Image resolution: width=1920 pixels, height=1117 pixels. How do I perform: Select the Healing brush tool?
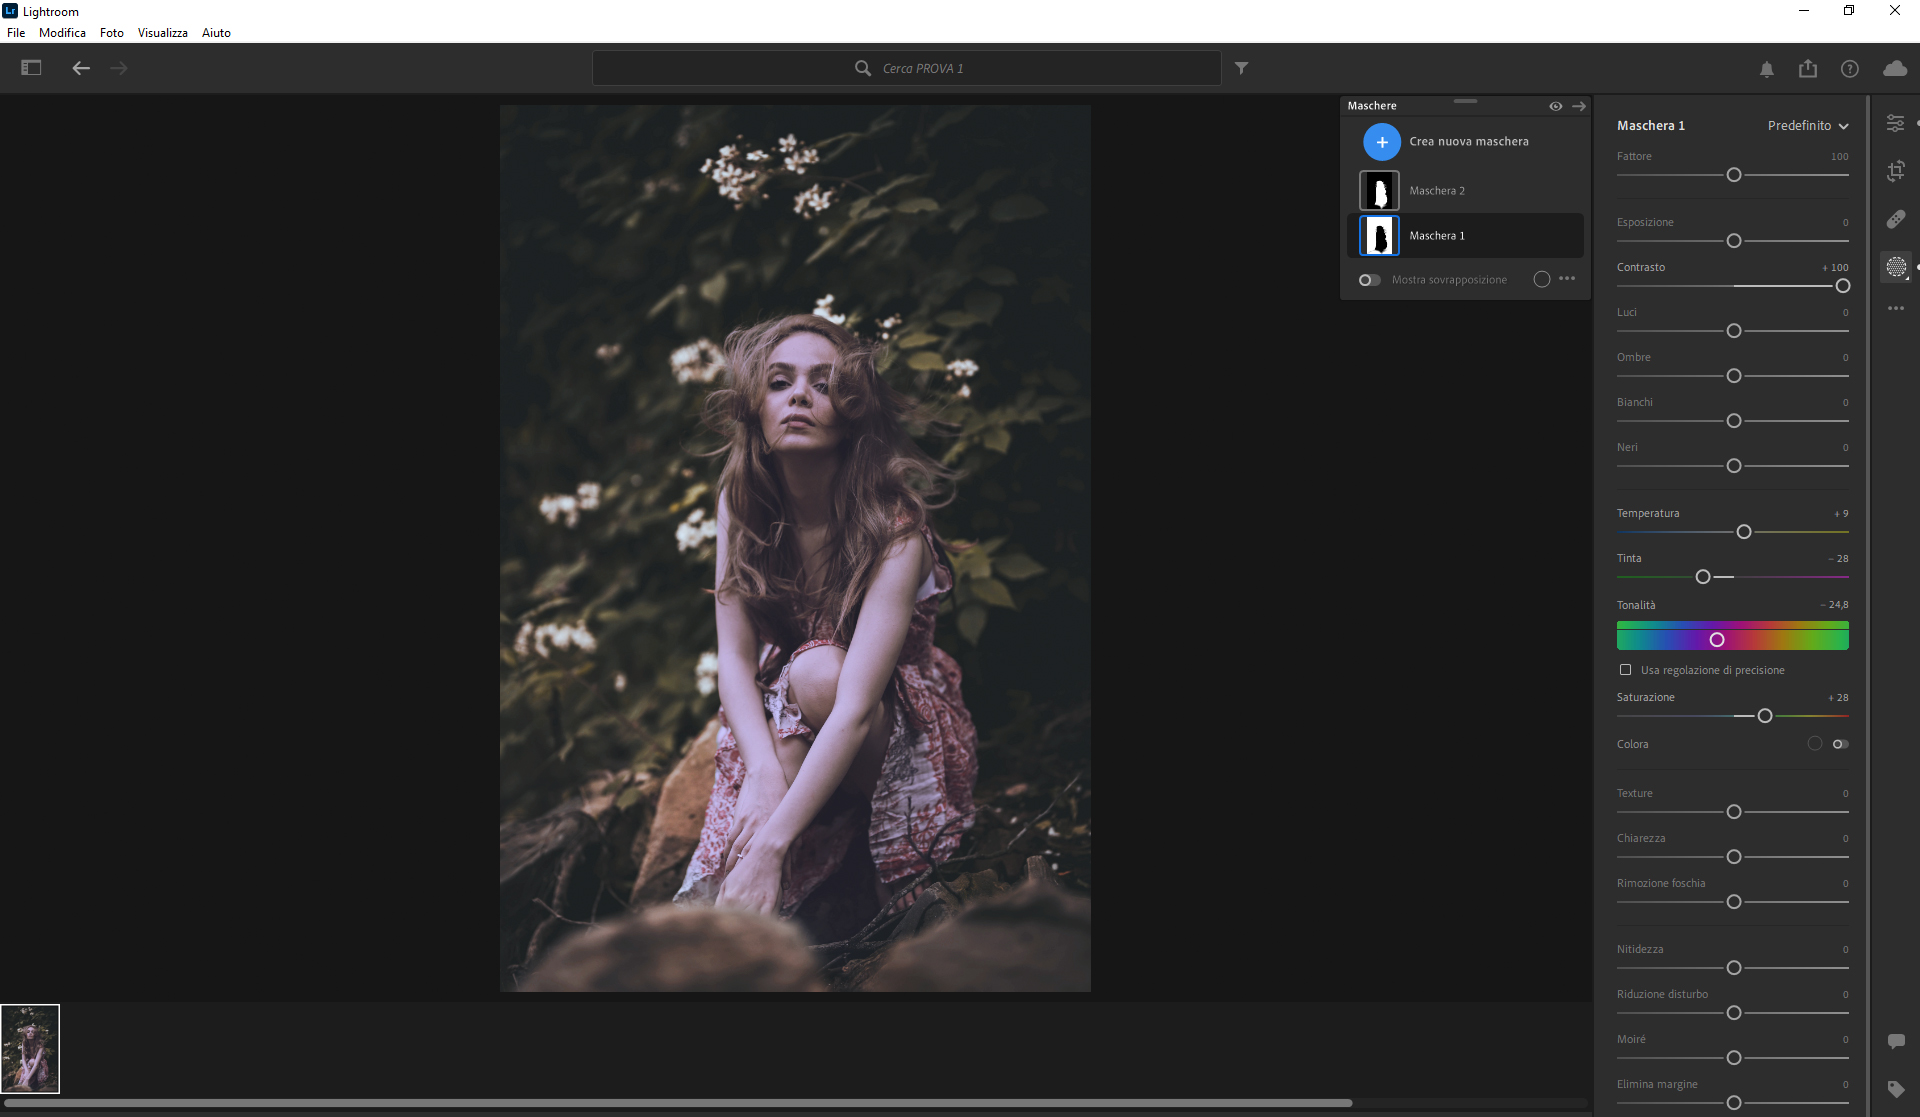(1895, 219)
